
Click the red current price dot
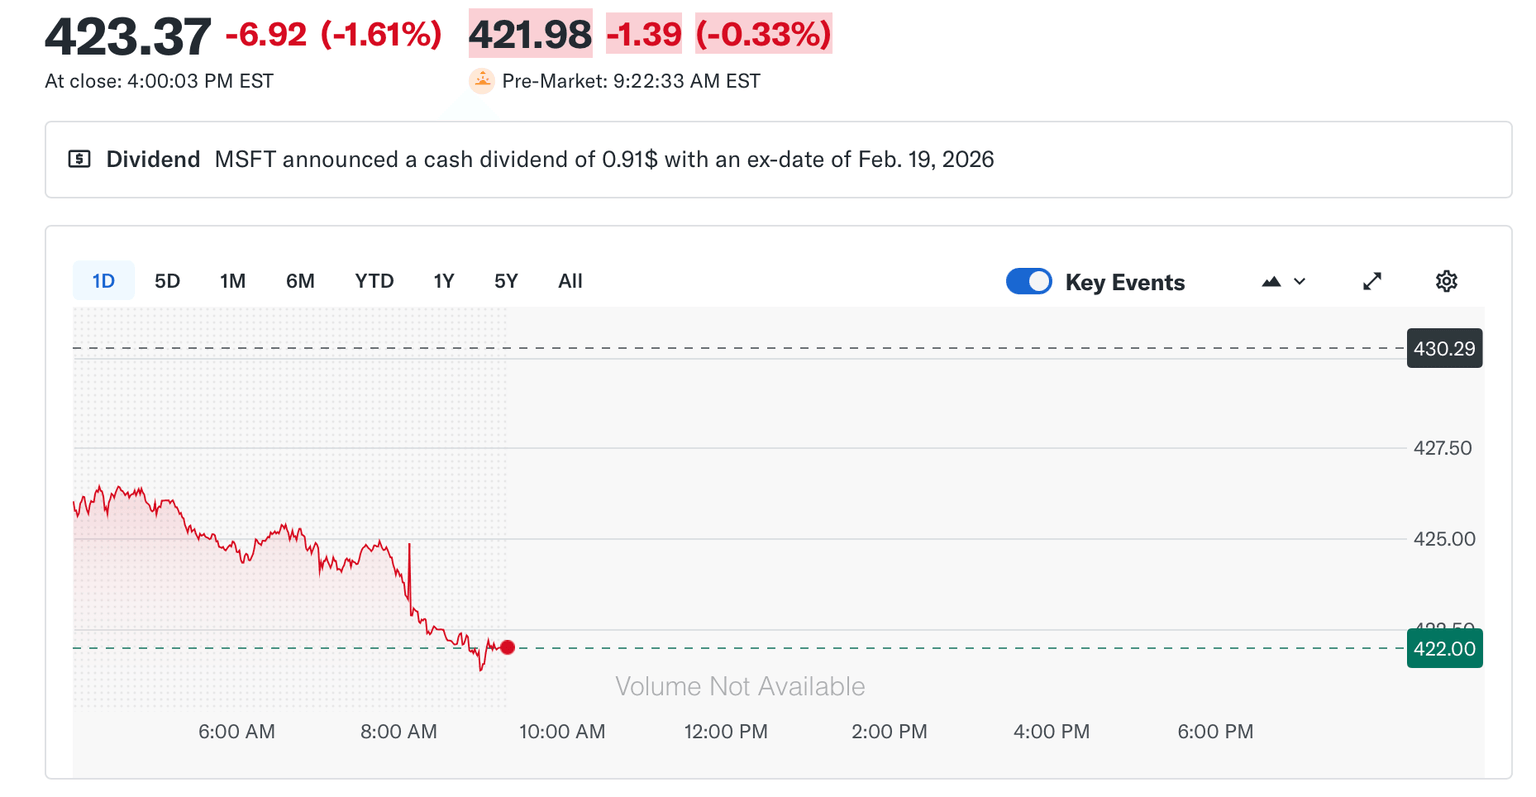[508, 647]
